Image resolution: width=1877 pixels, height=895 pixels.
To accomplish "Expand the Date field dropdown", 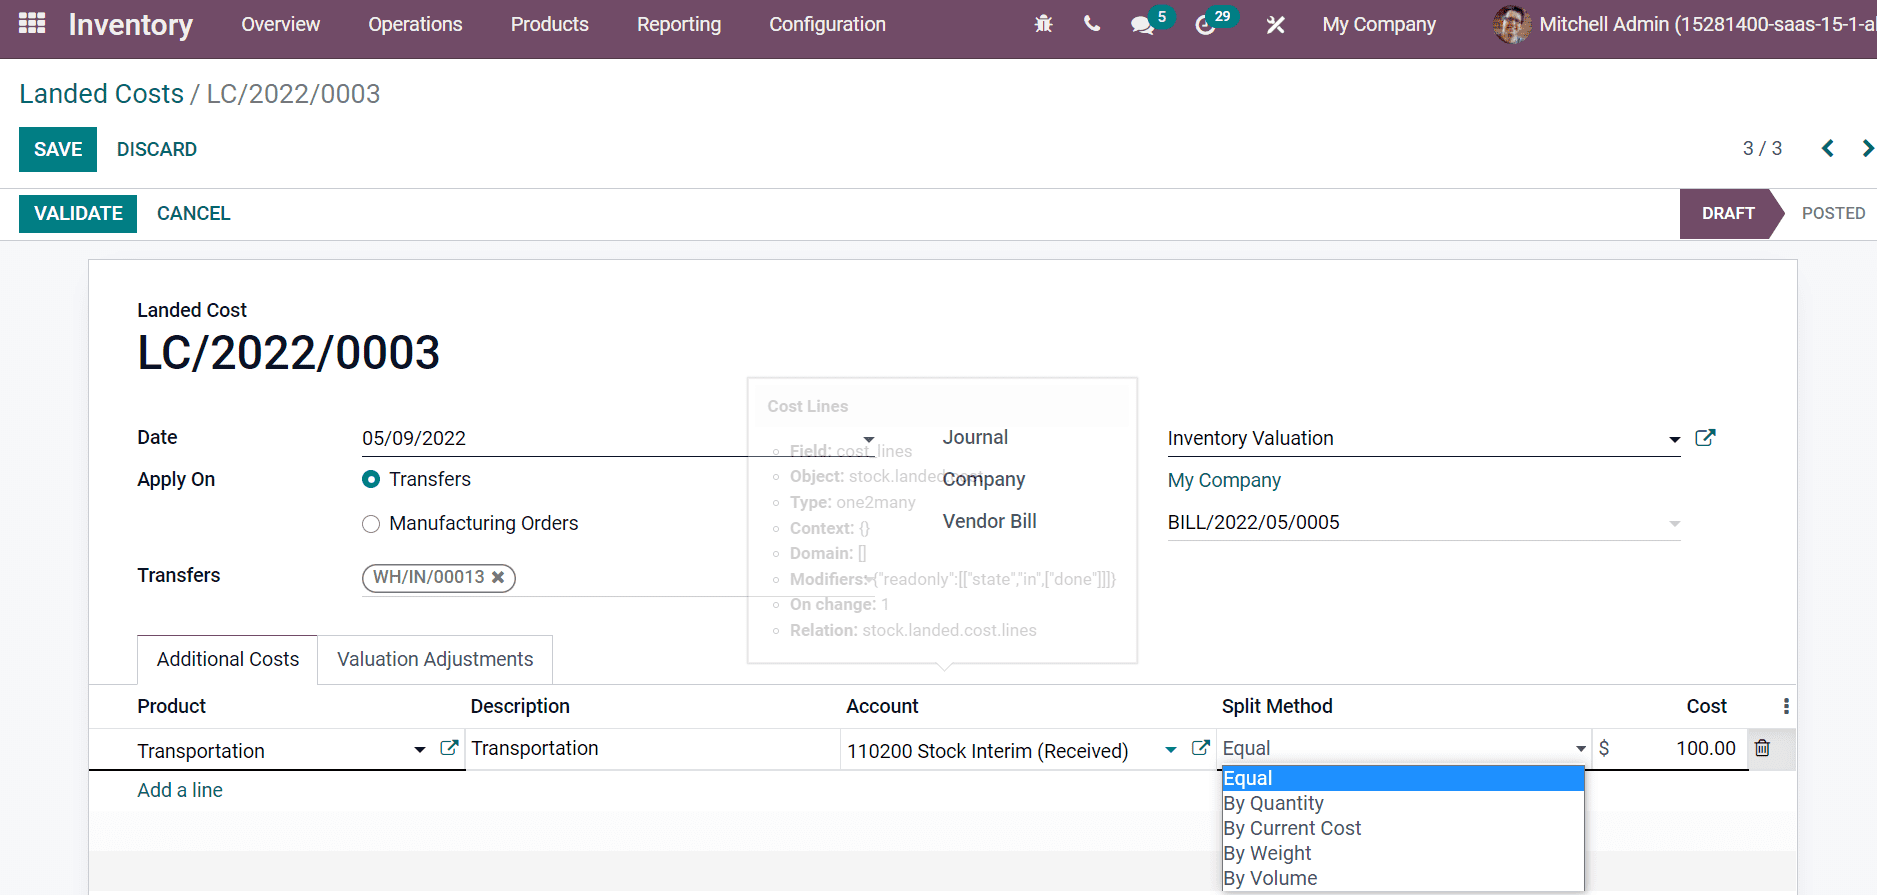I will tap(869, 439).
